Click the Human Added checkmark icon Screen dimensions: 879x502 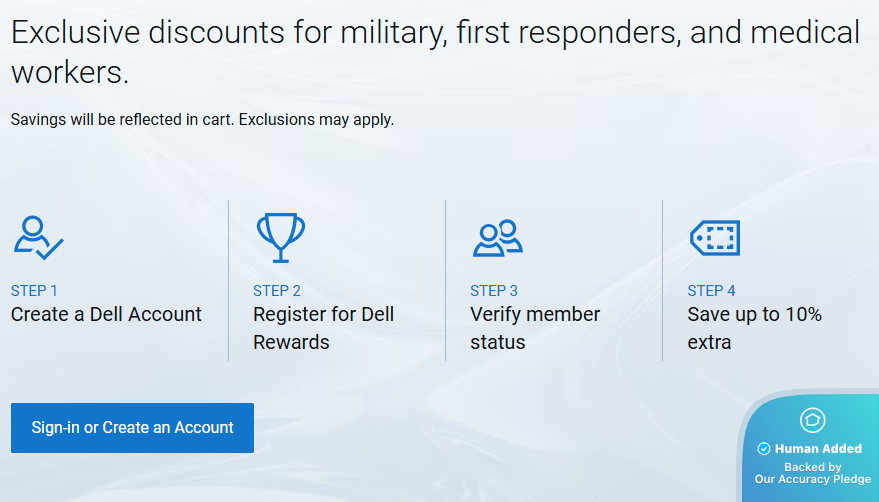(x=764, y=449)
